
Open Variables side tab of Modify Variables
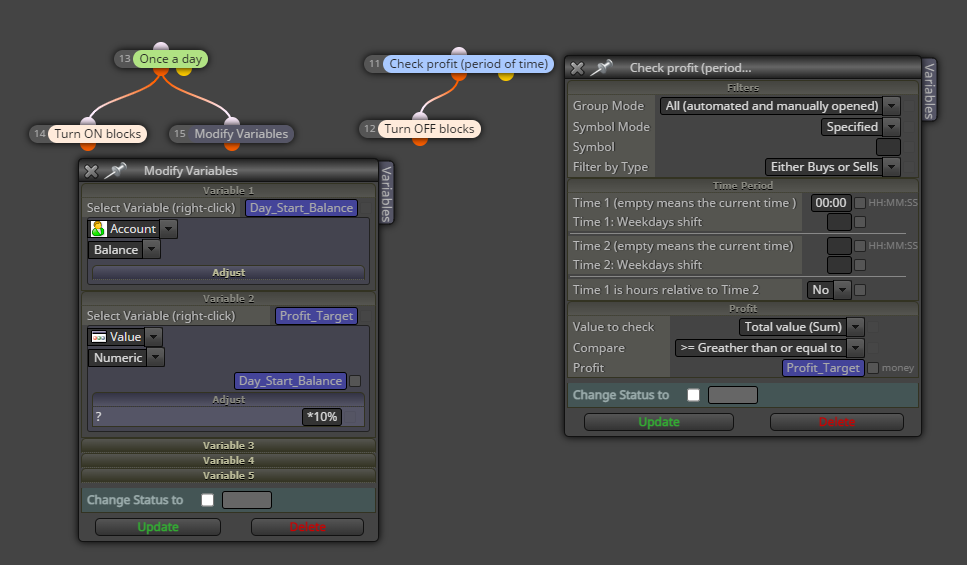click(386, 193)
